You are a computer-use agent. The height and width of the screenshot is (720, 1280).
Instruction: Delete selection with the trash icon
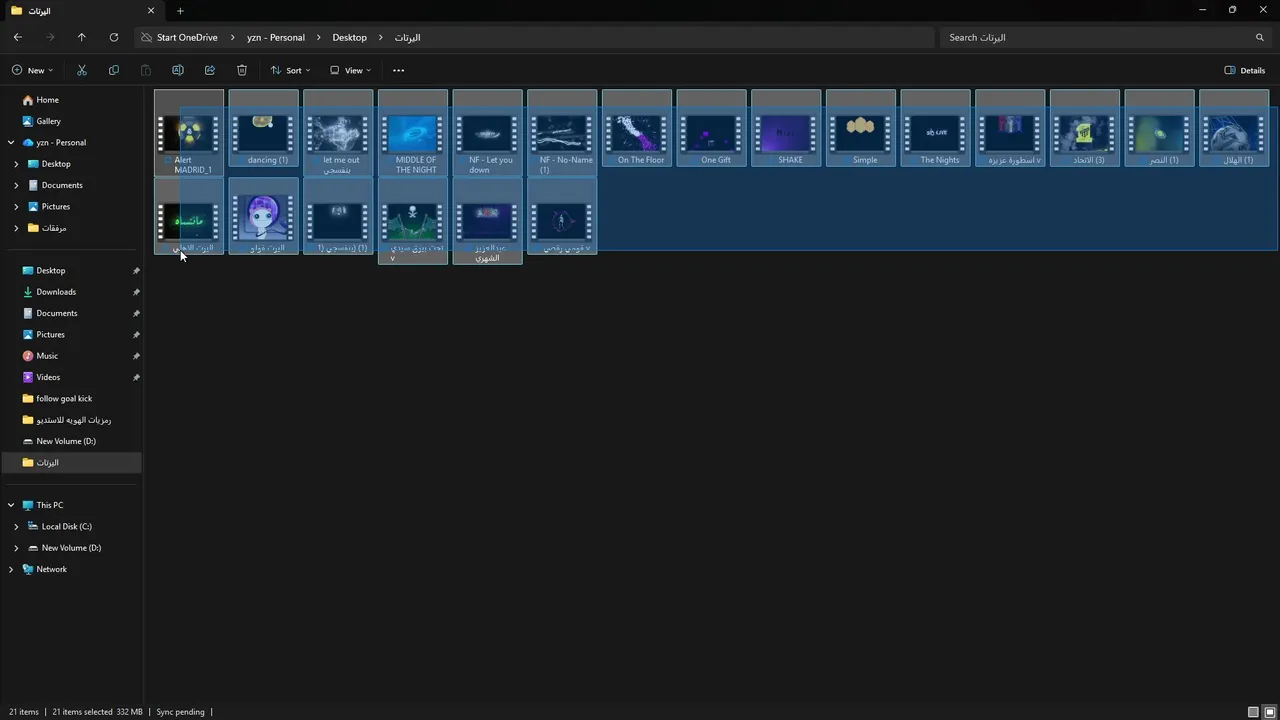click(x=242, y=70)
